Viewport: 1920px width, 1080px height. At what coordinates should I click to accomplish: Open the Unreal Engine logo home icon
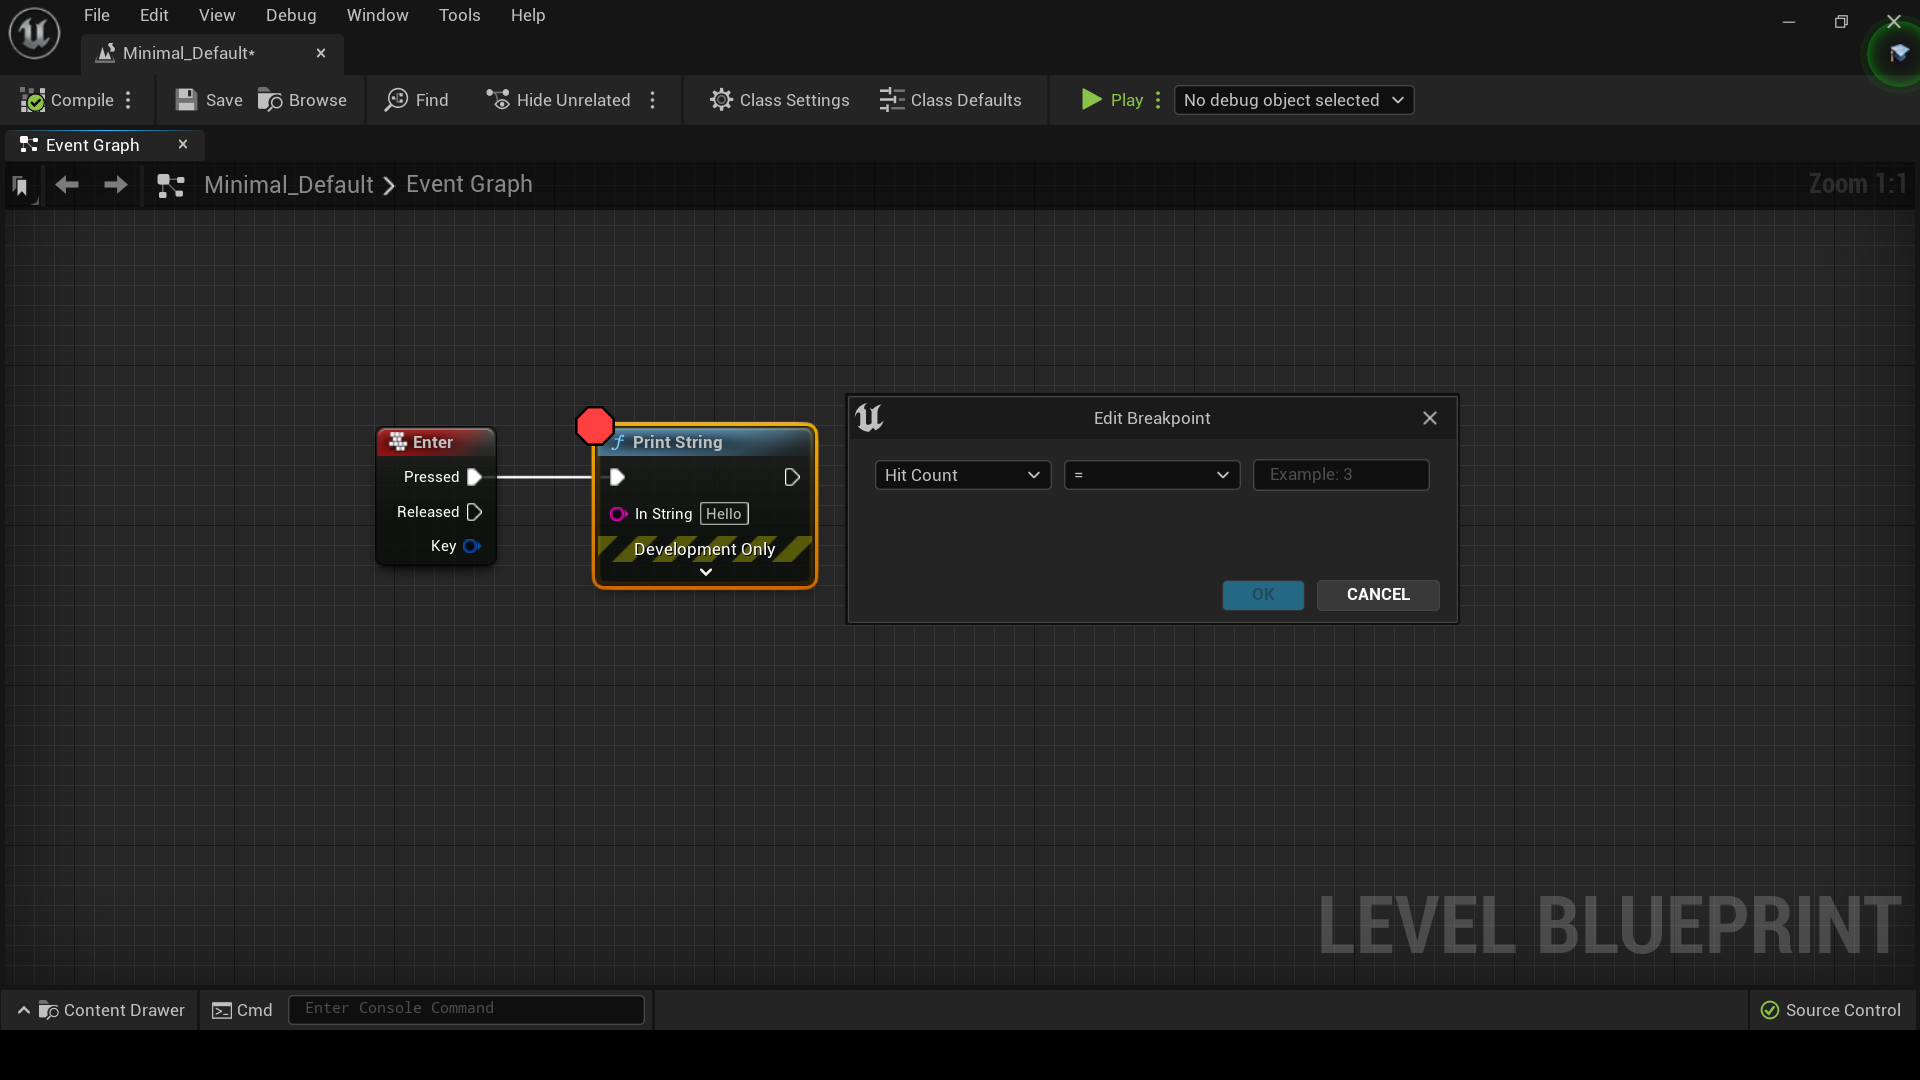click(35, 33)
